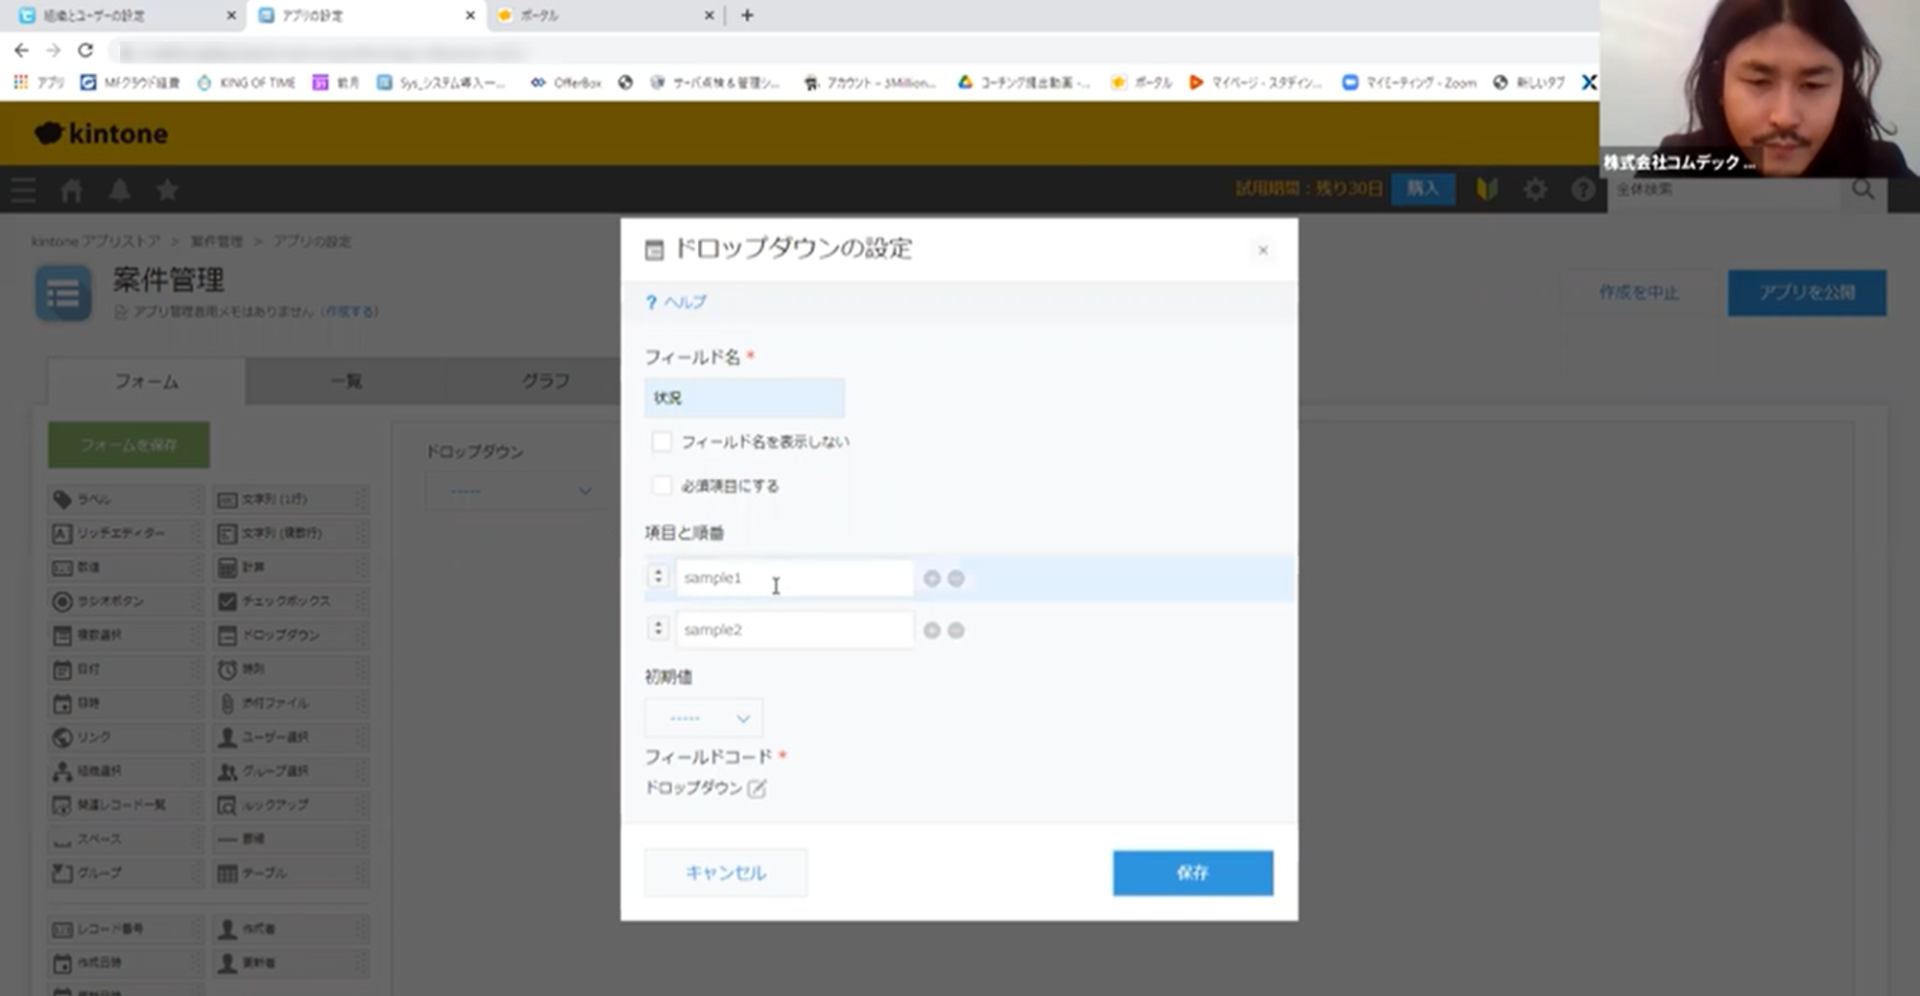Toggle 必須項目にする checkbox
The image size is (1920, 996).
(x=661, y=485)
